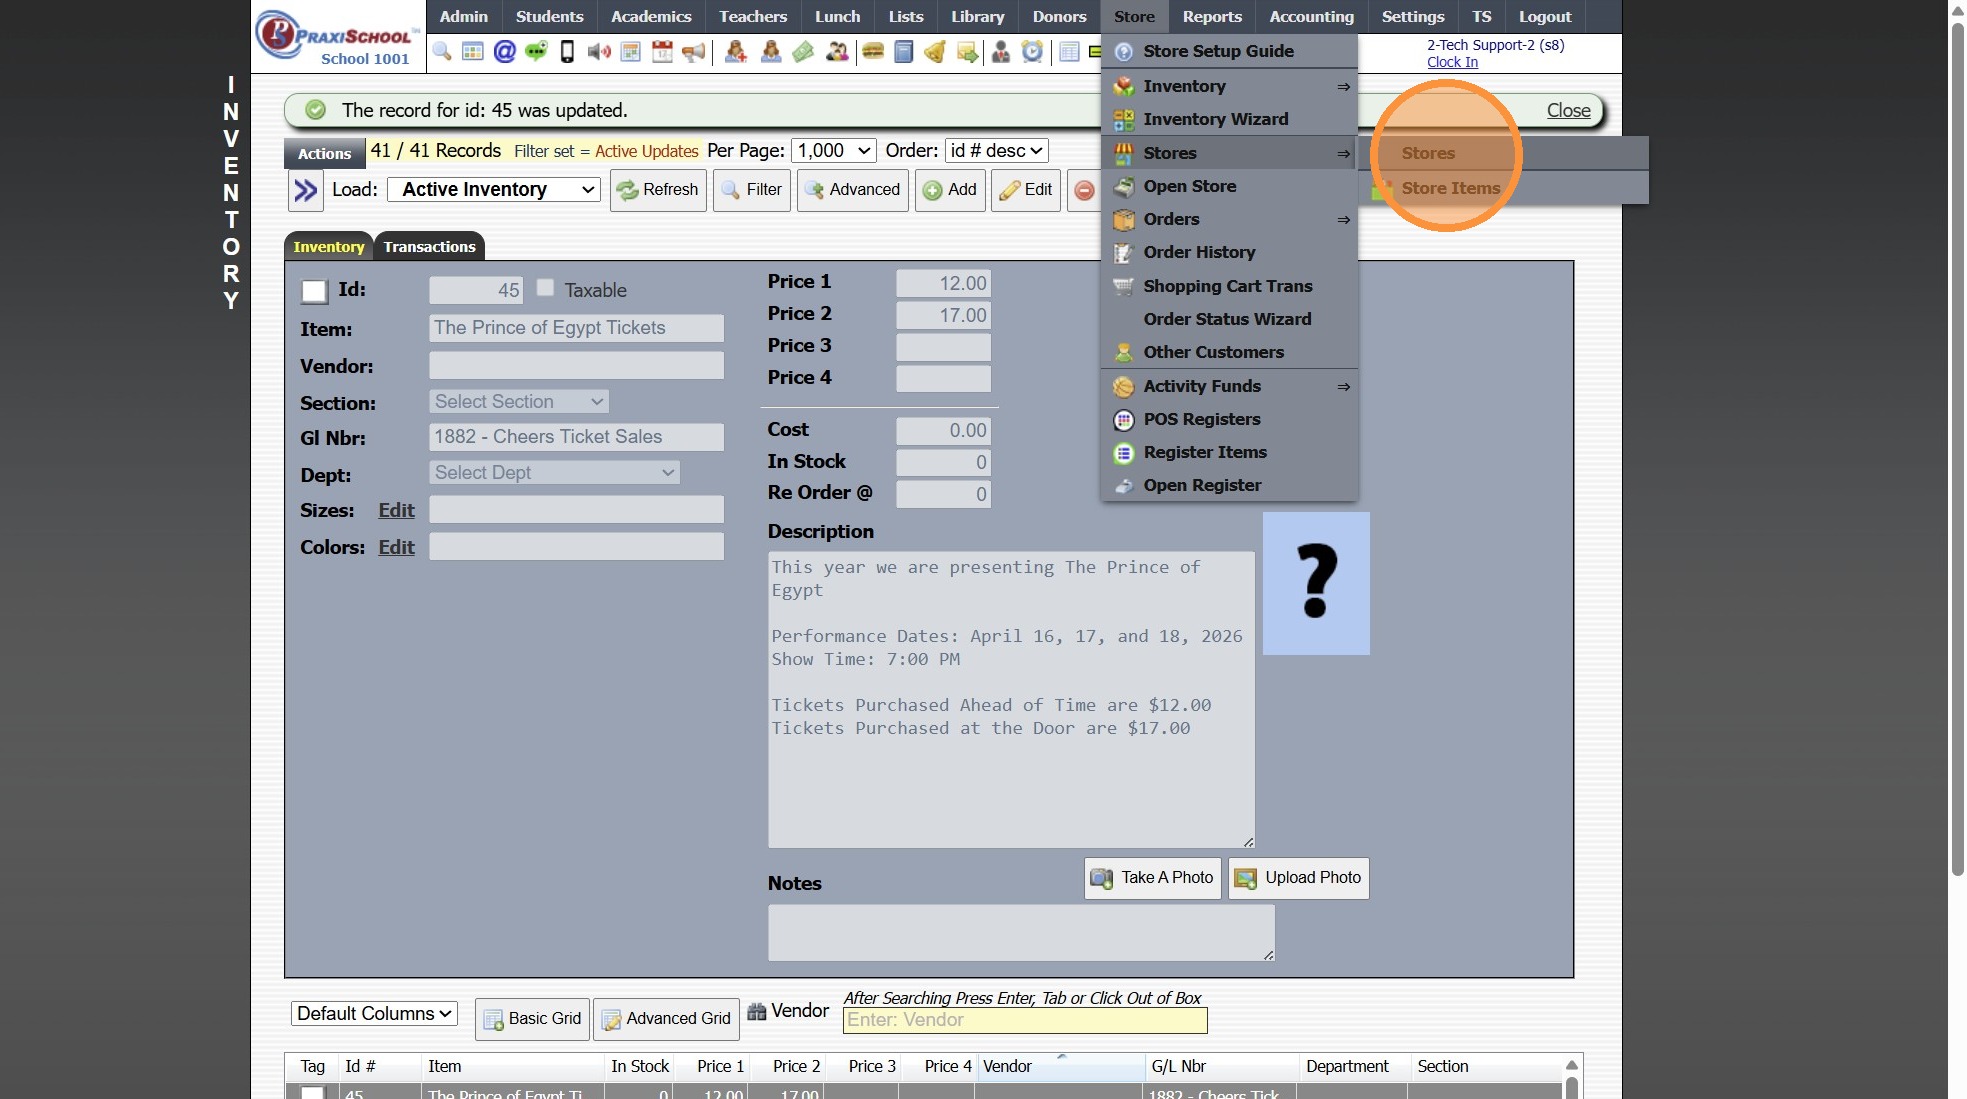This screenshot has width=1967, height=1099.
Task: Click the Enter Vendor search field
Action: coord(1025,1020)
